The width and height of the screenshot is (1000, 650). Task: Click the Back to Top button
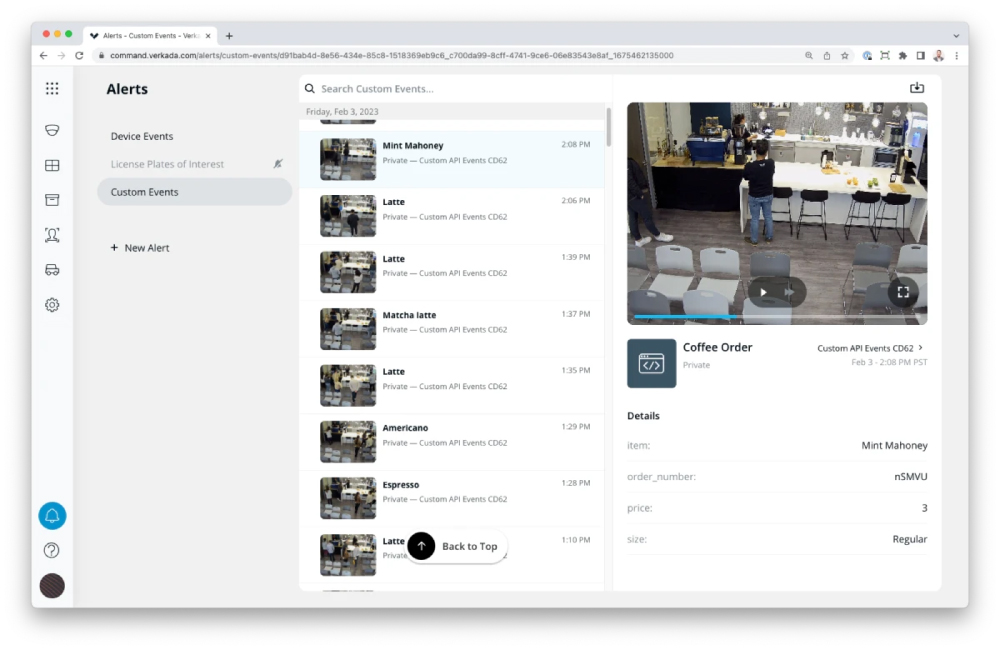tap(457, 546)
